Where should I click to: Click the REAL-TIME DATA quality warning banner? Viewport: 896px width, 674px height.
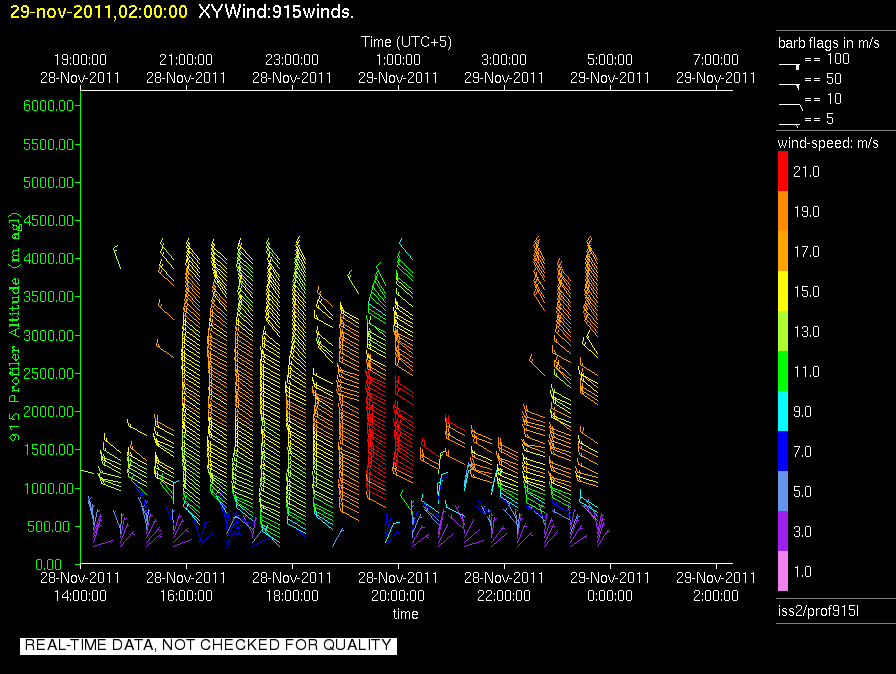[x=208, y=645]
